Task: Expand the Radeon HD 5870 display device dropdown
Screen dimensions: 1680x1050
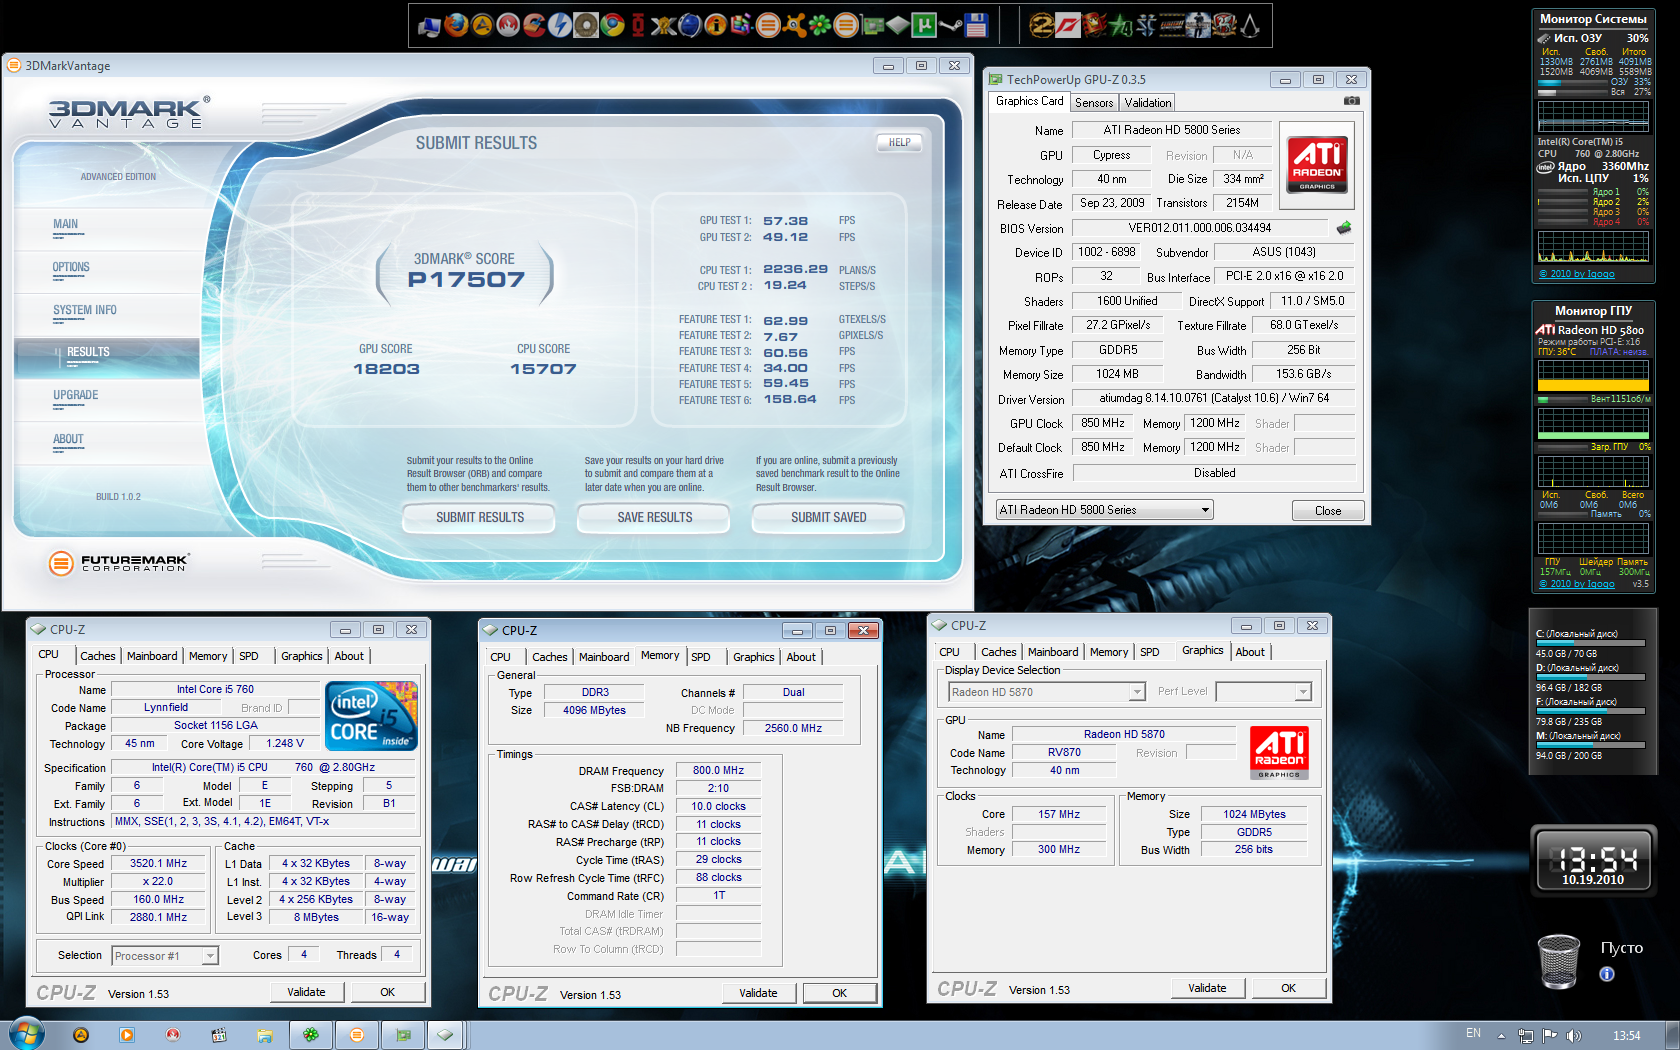Action: pyautogui.click(x=1046, y=692)
